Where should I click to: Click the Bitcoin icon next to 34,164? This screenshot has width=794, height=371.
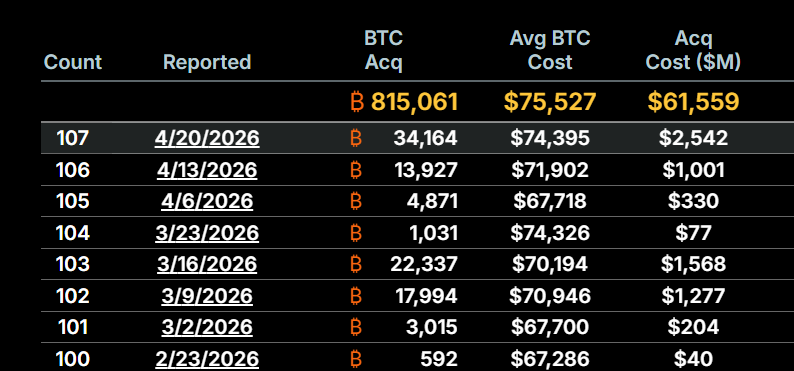pos(356,138)
